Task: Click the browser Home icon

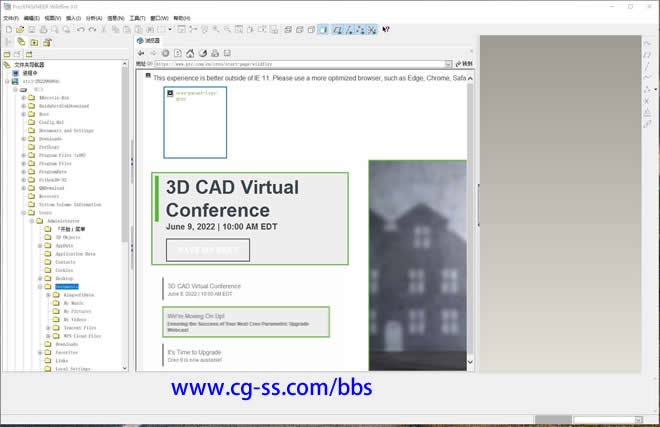Action: point(191,53)
